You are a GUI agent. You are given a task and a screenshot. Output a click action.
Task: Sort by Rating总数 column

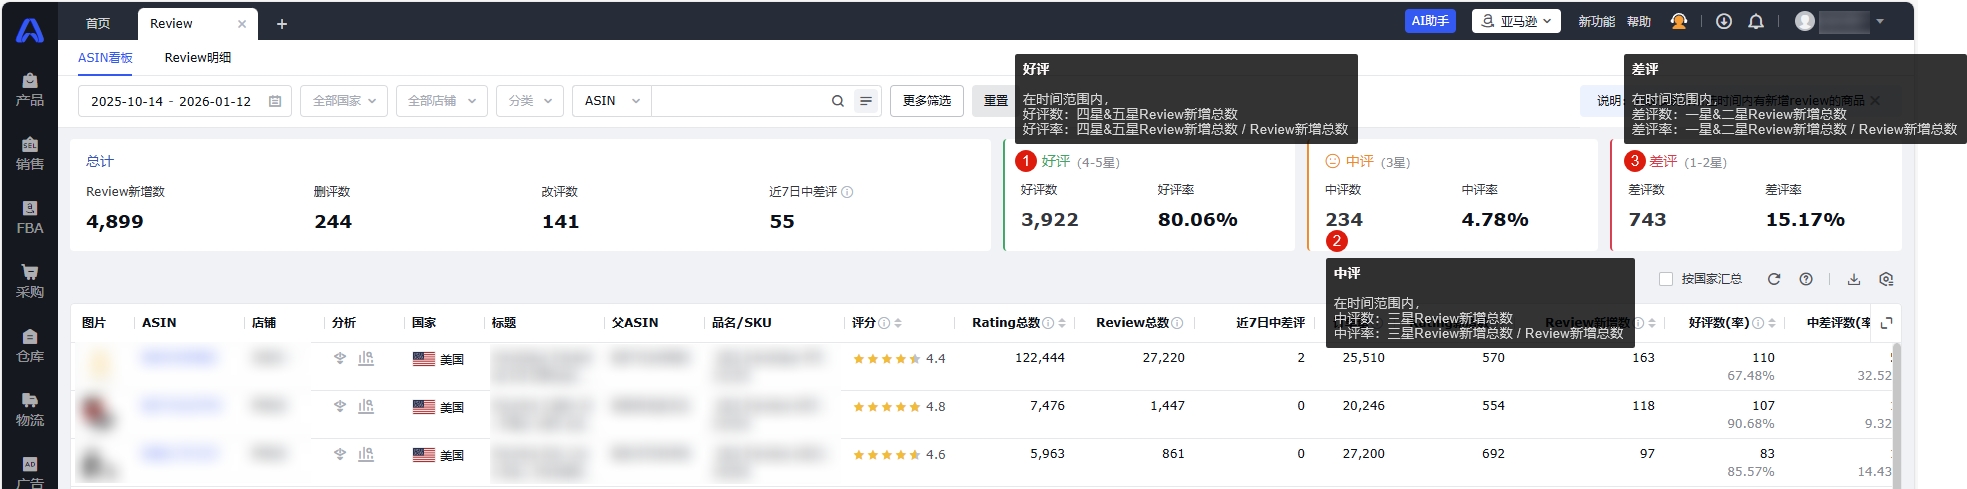pyautogui.click(x=1062, y=323)
